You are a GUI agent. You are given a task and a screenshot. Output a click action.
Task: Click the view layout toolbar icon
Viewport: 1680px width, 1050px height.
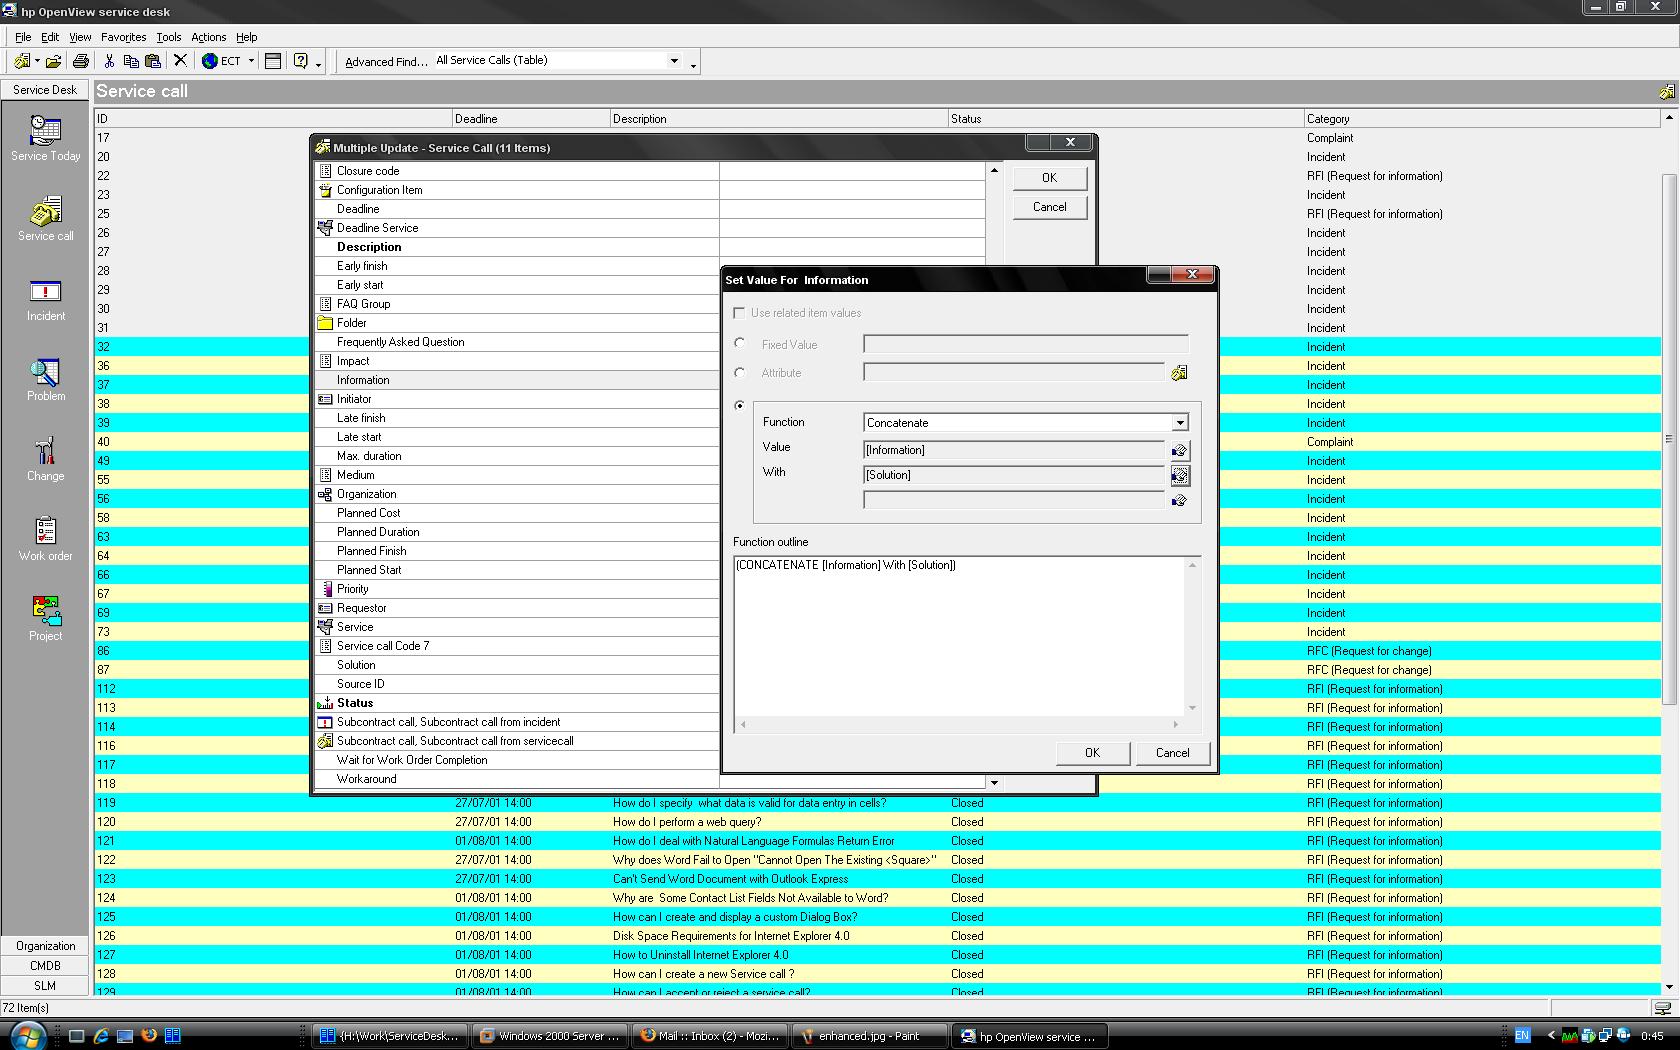pos(272,61)
